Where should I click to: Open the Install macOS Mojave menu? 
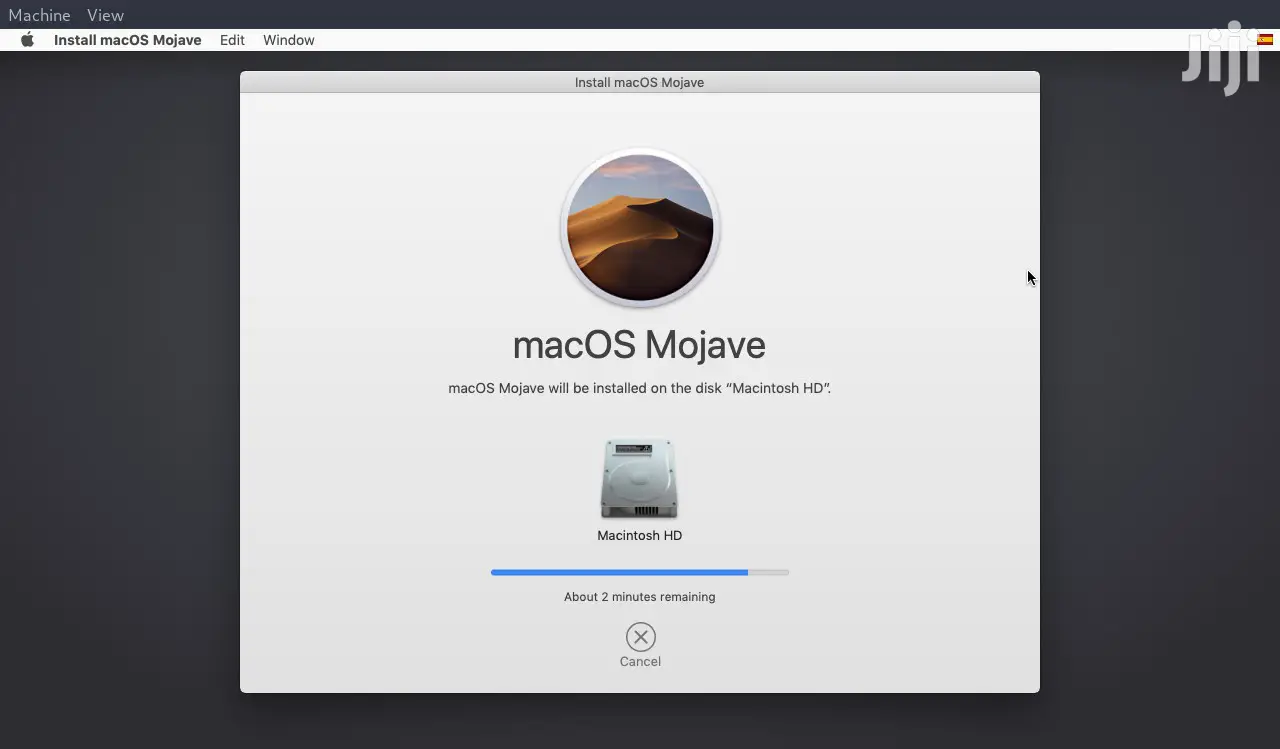tap(128, 40)
